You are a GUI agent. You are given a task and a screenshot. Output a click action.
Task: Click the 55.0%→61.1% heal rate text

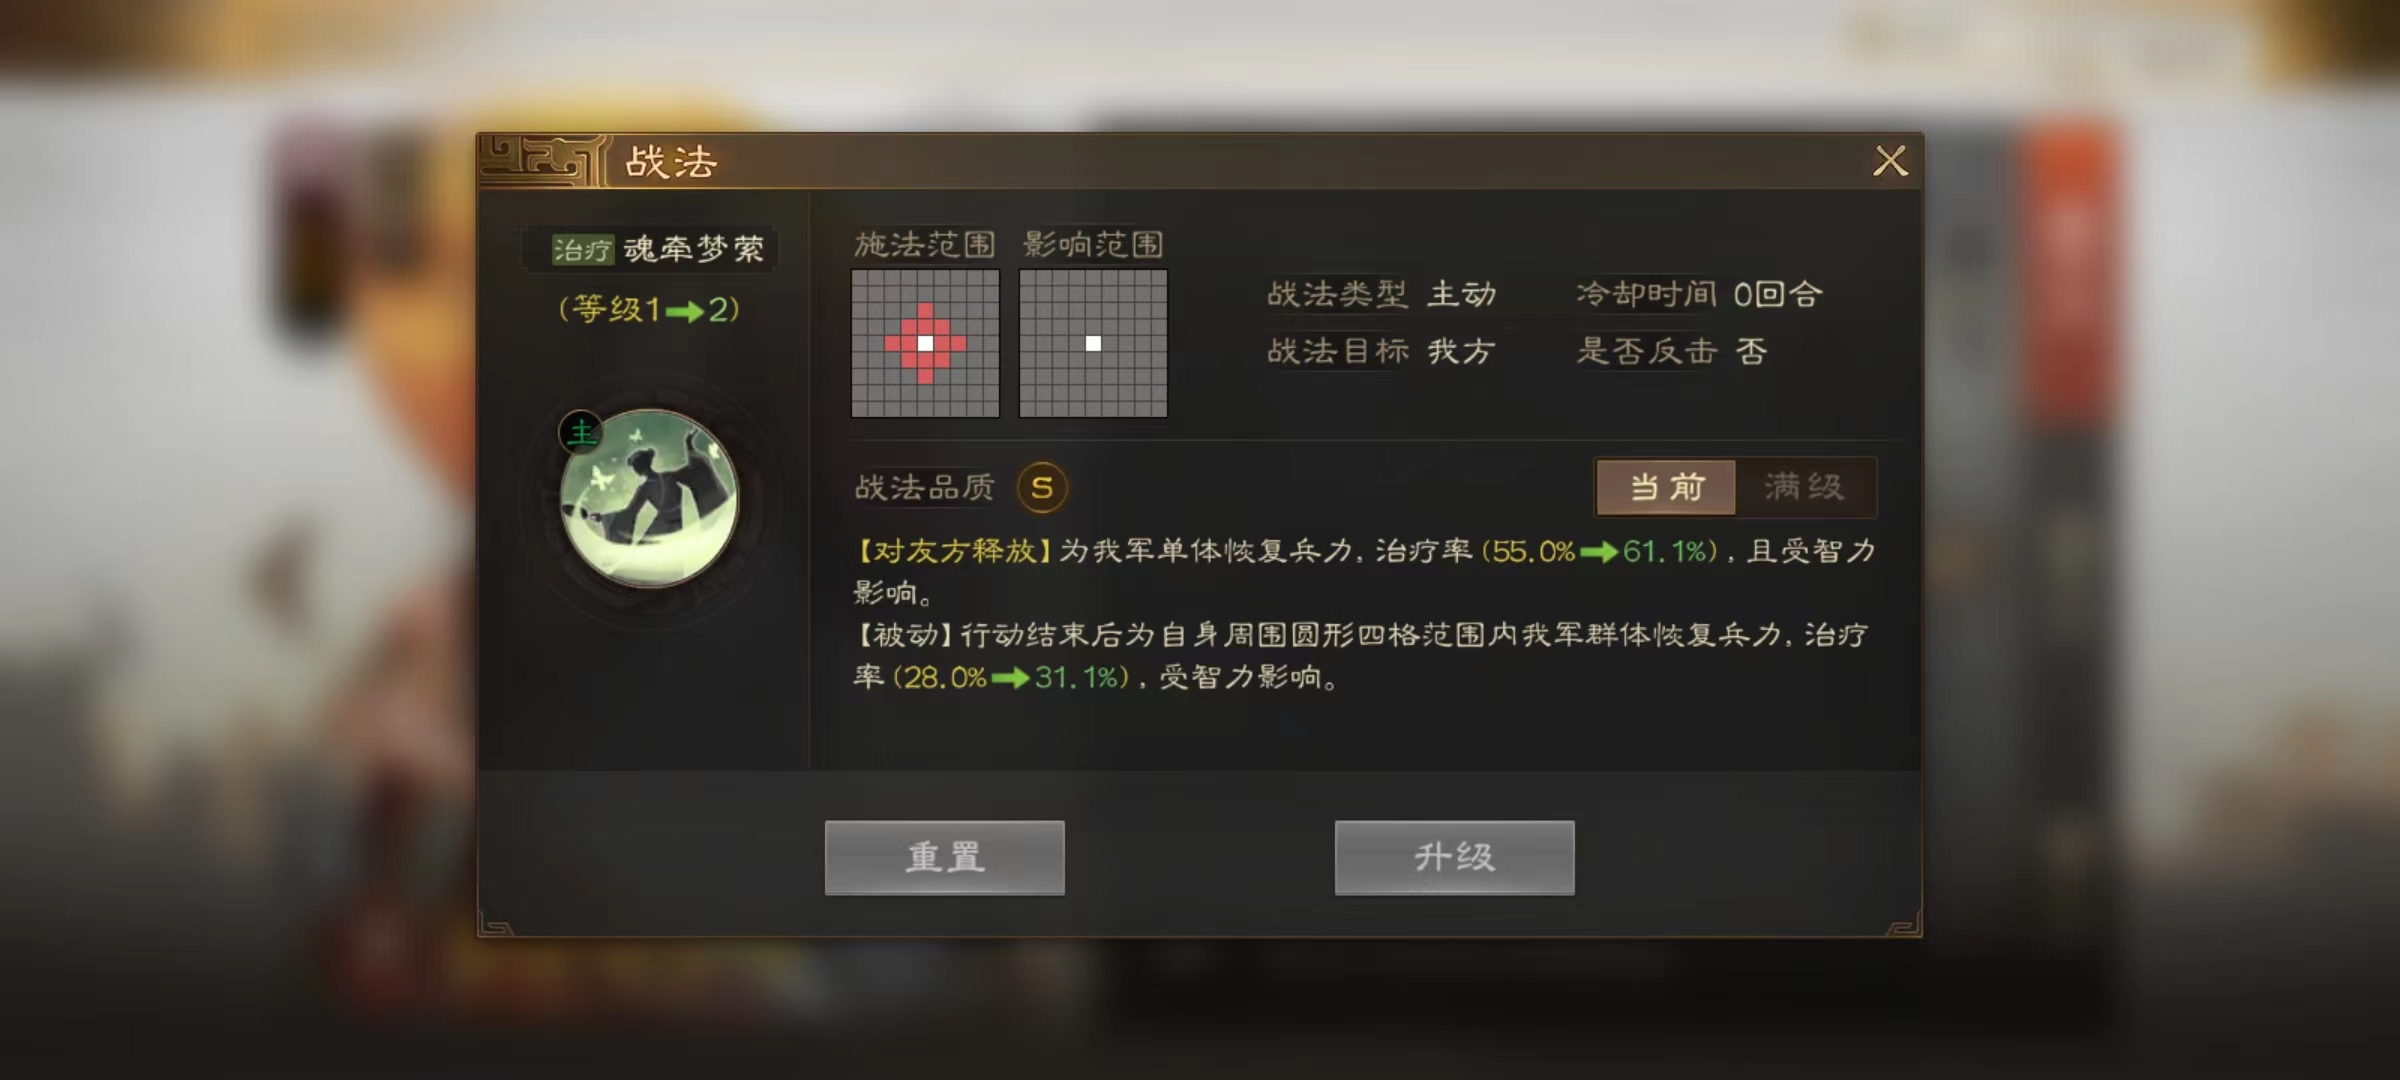[1600, 551]
